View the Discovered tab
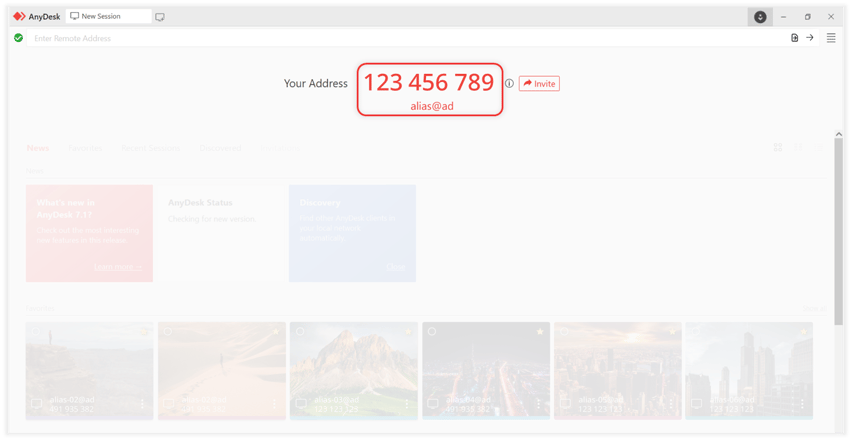852x440 pixels. pyautogui.click(x=220, y=148)
